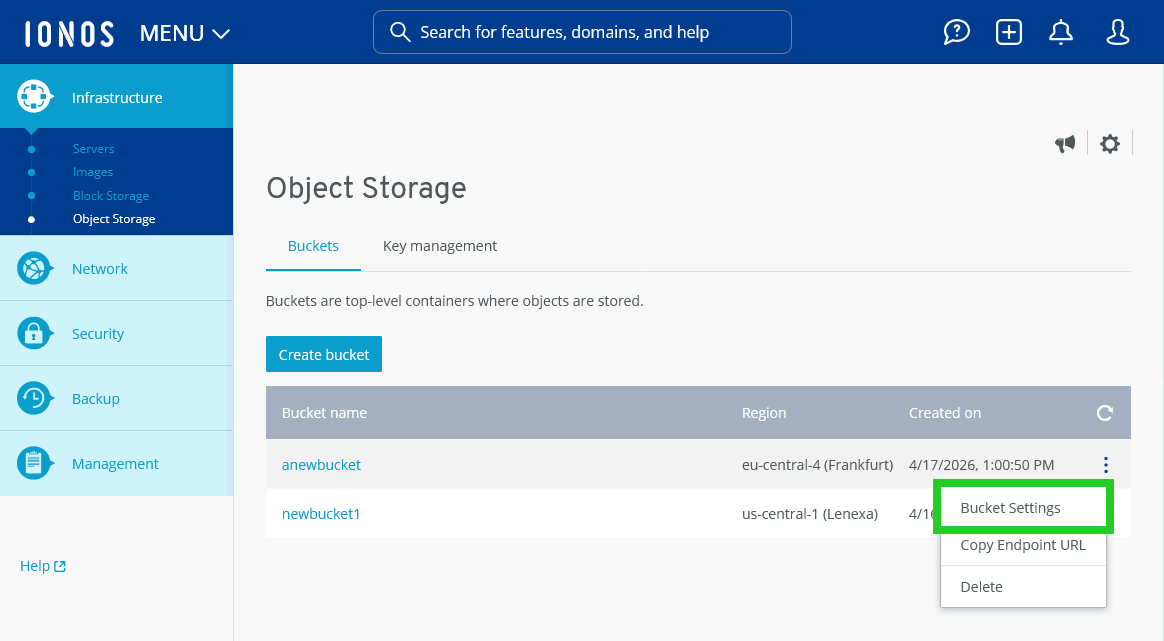Open the newbucket1 bucket link
Viewport: 1164px width, 641px height.
click(x=320, y=513)
